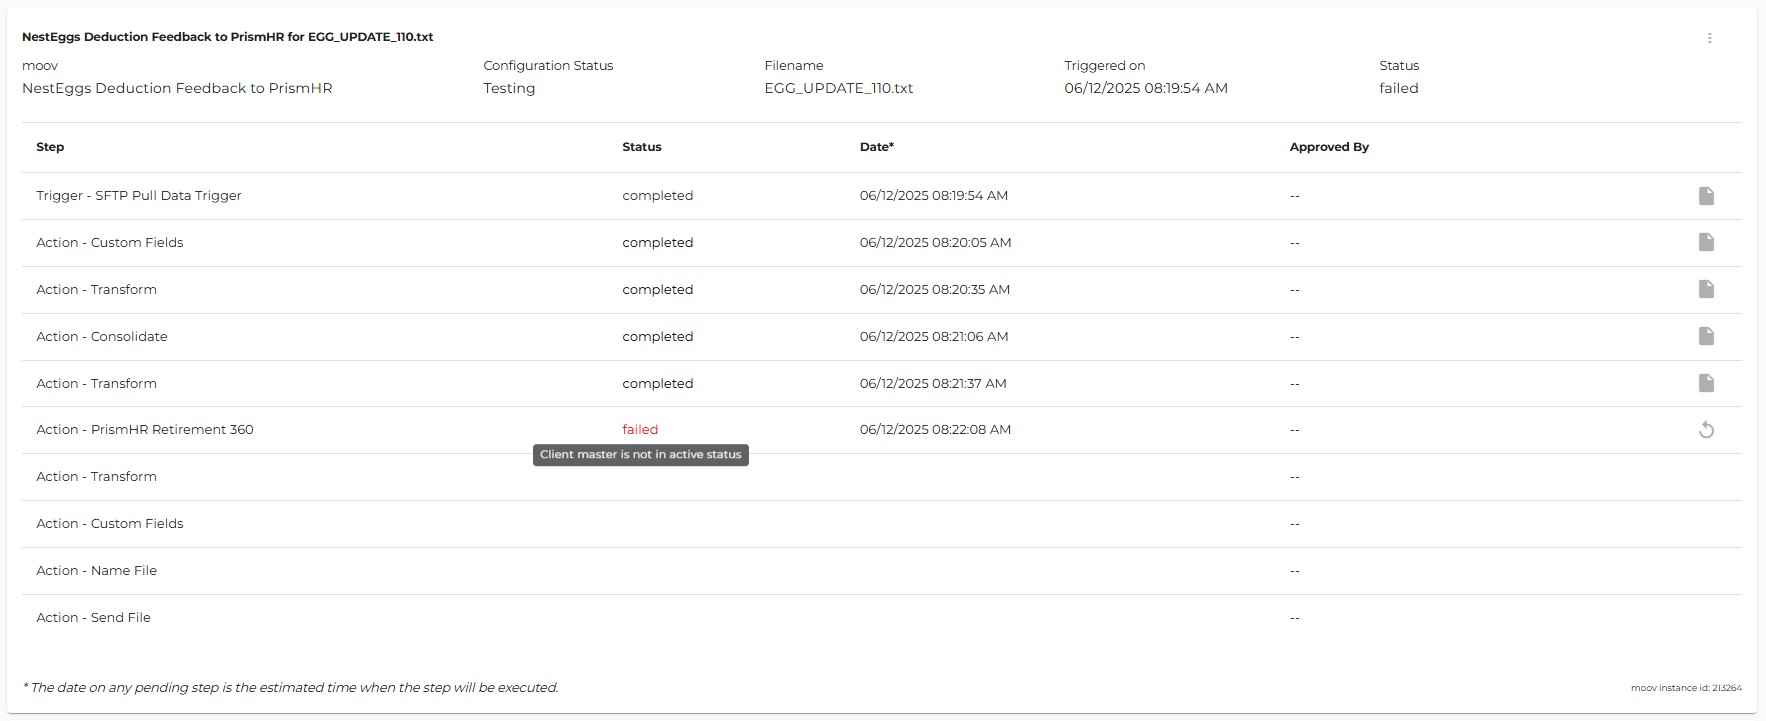Image resolution: width=1766 pixels, height=721 pixels.
Task: Click the moov instance id text
Action: click(1686, 688)
